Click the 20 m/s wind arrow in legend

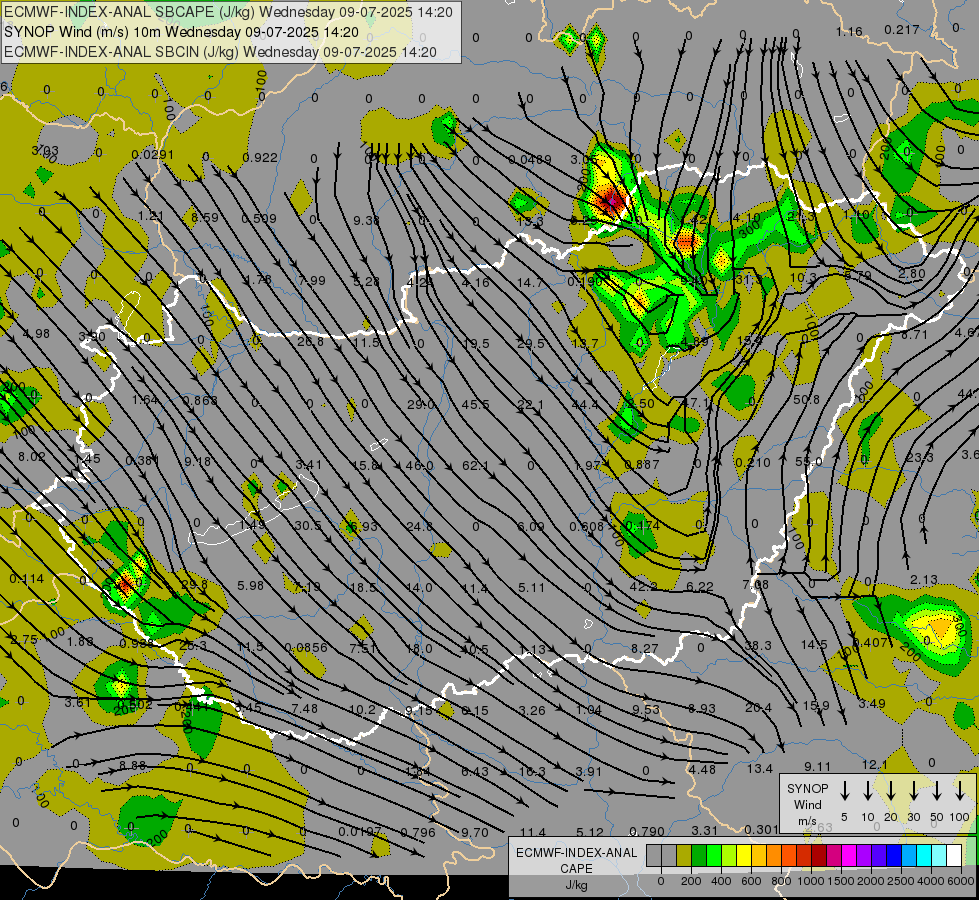tap(890, 791)
